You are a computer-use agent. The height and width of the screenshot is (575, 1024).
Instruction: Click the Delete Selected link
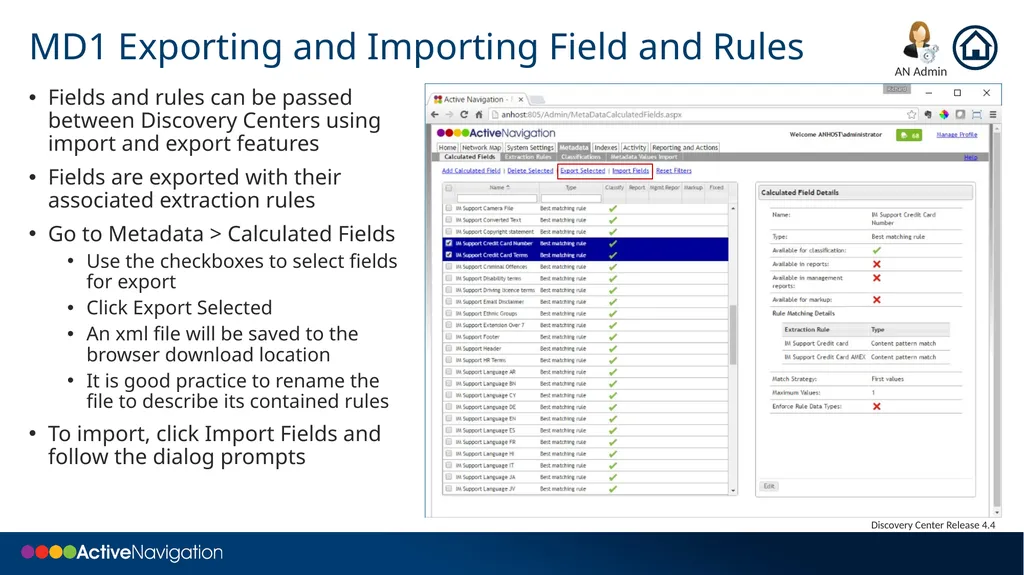click(x=530, y=171)
